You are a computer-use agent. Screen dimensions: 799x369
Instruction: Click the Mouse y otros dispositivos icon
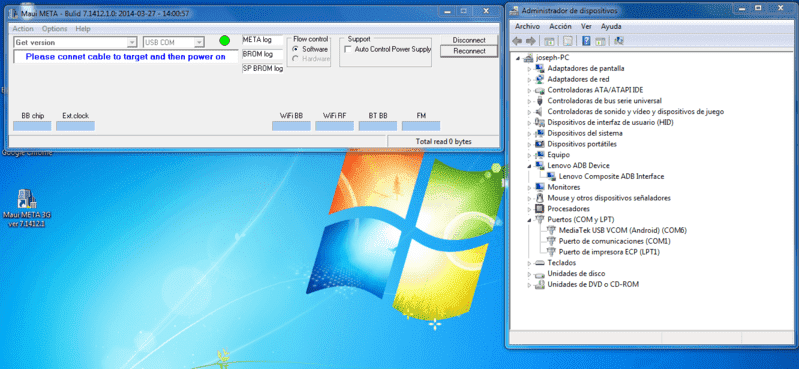pos(540,198)
